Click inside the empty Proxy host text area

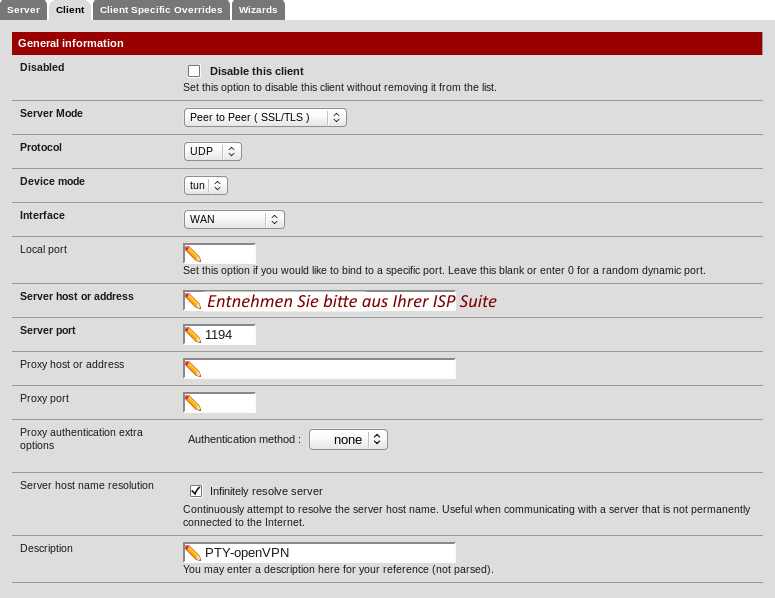[x=328, y=369]
